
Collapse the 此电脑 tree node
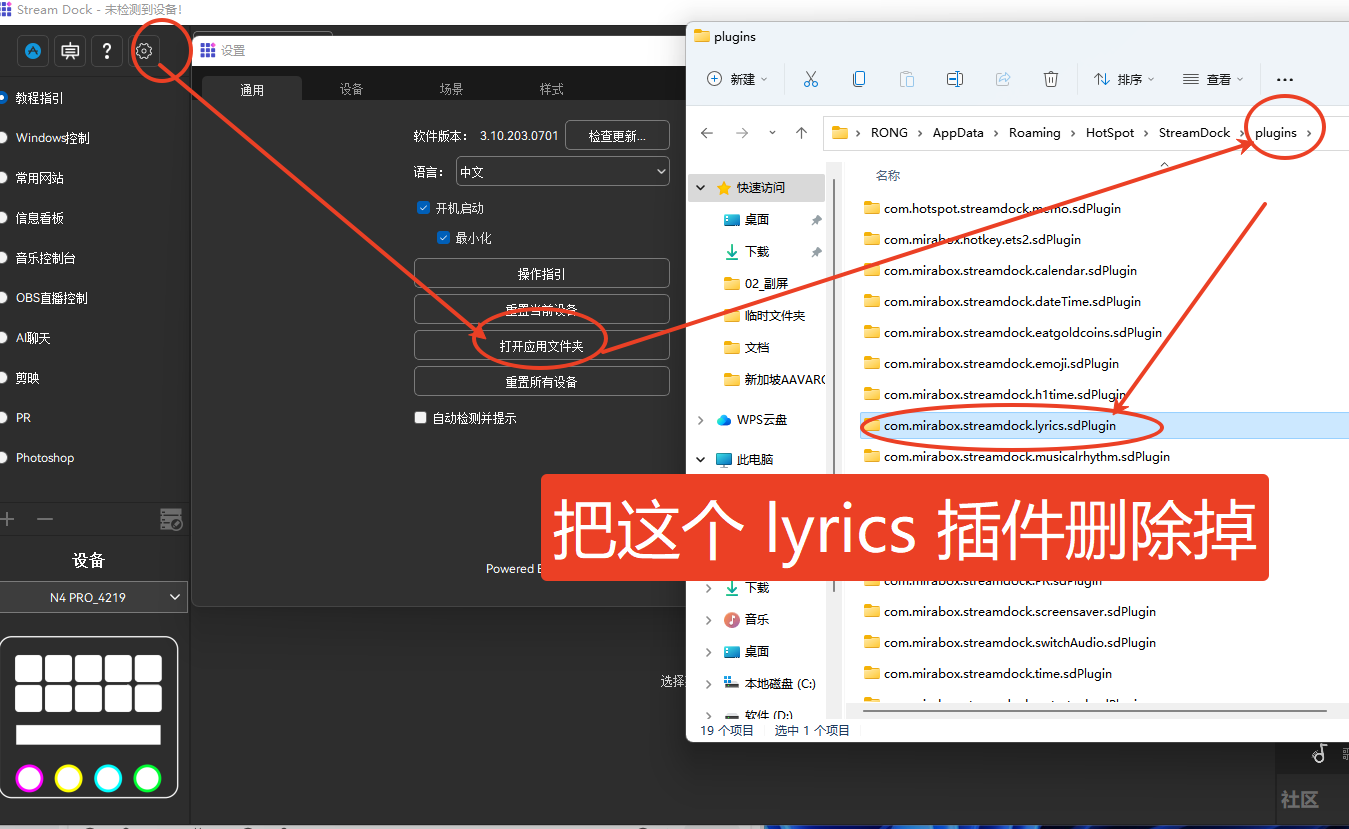pos(701,460)
